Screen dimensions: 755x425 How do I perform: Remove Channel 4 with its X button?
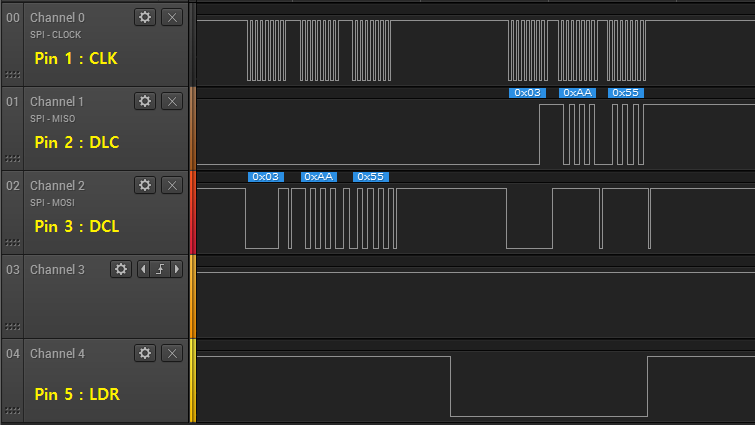pos(172,353)
